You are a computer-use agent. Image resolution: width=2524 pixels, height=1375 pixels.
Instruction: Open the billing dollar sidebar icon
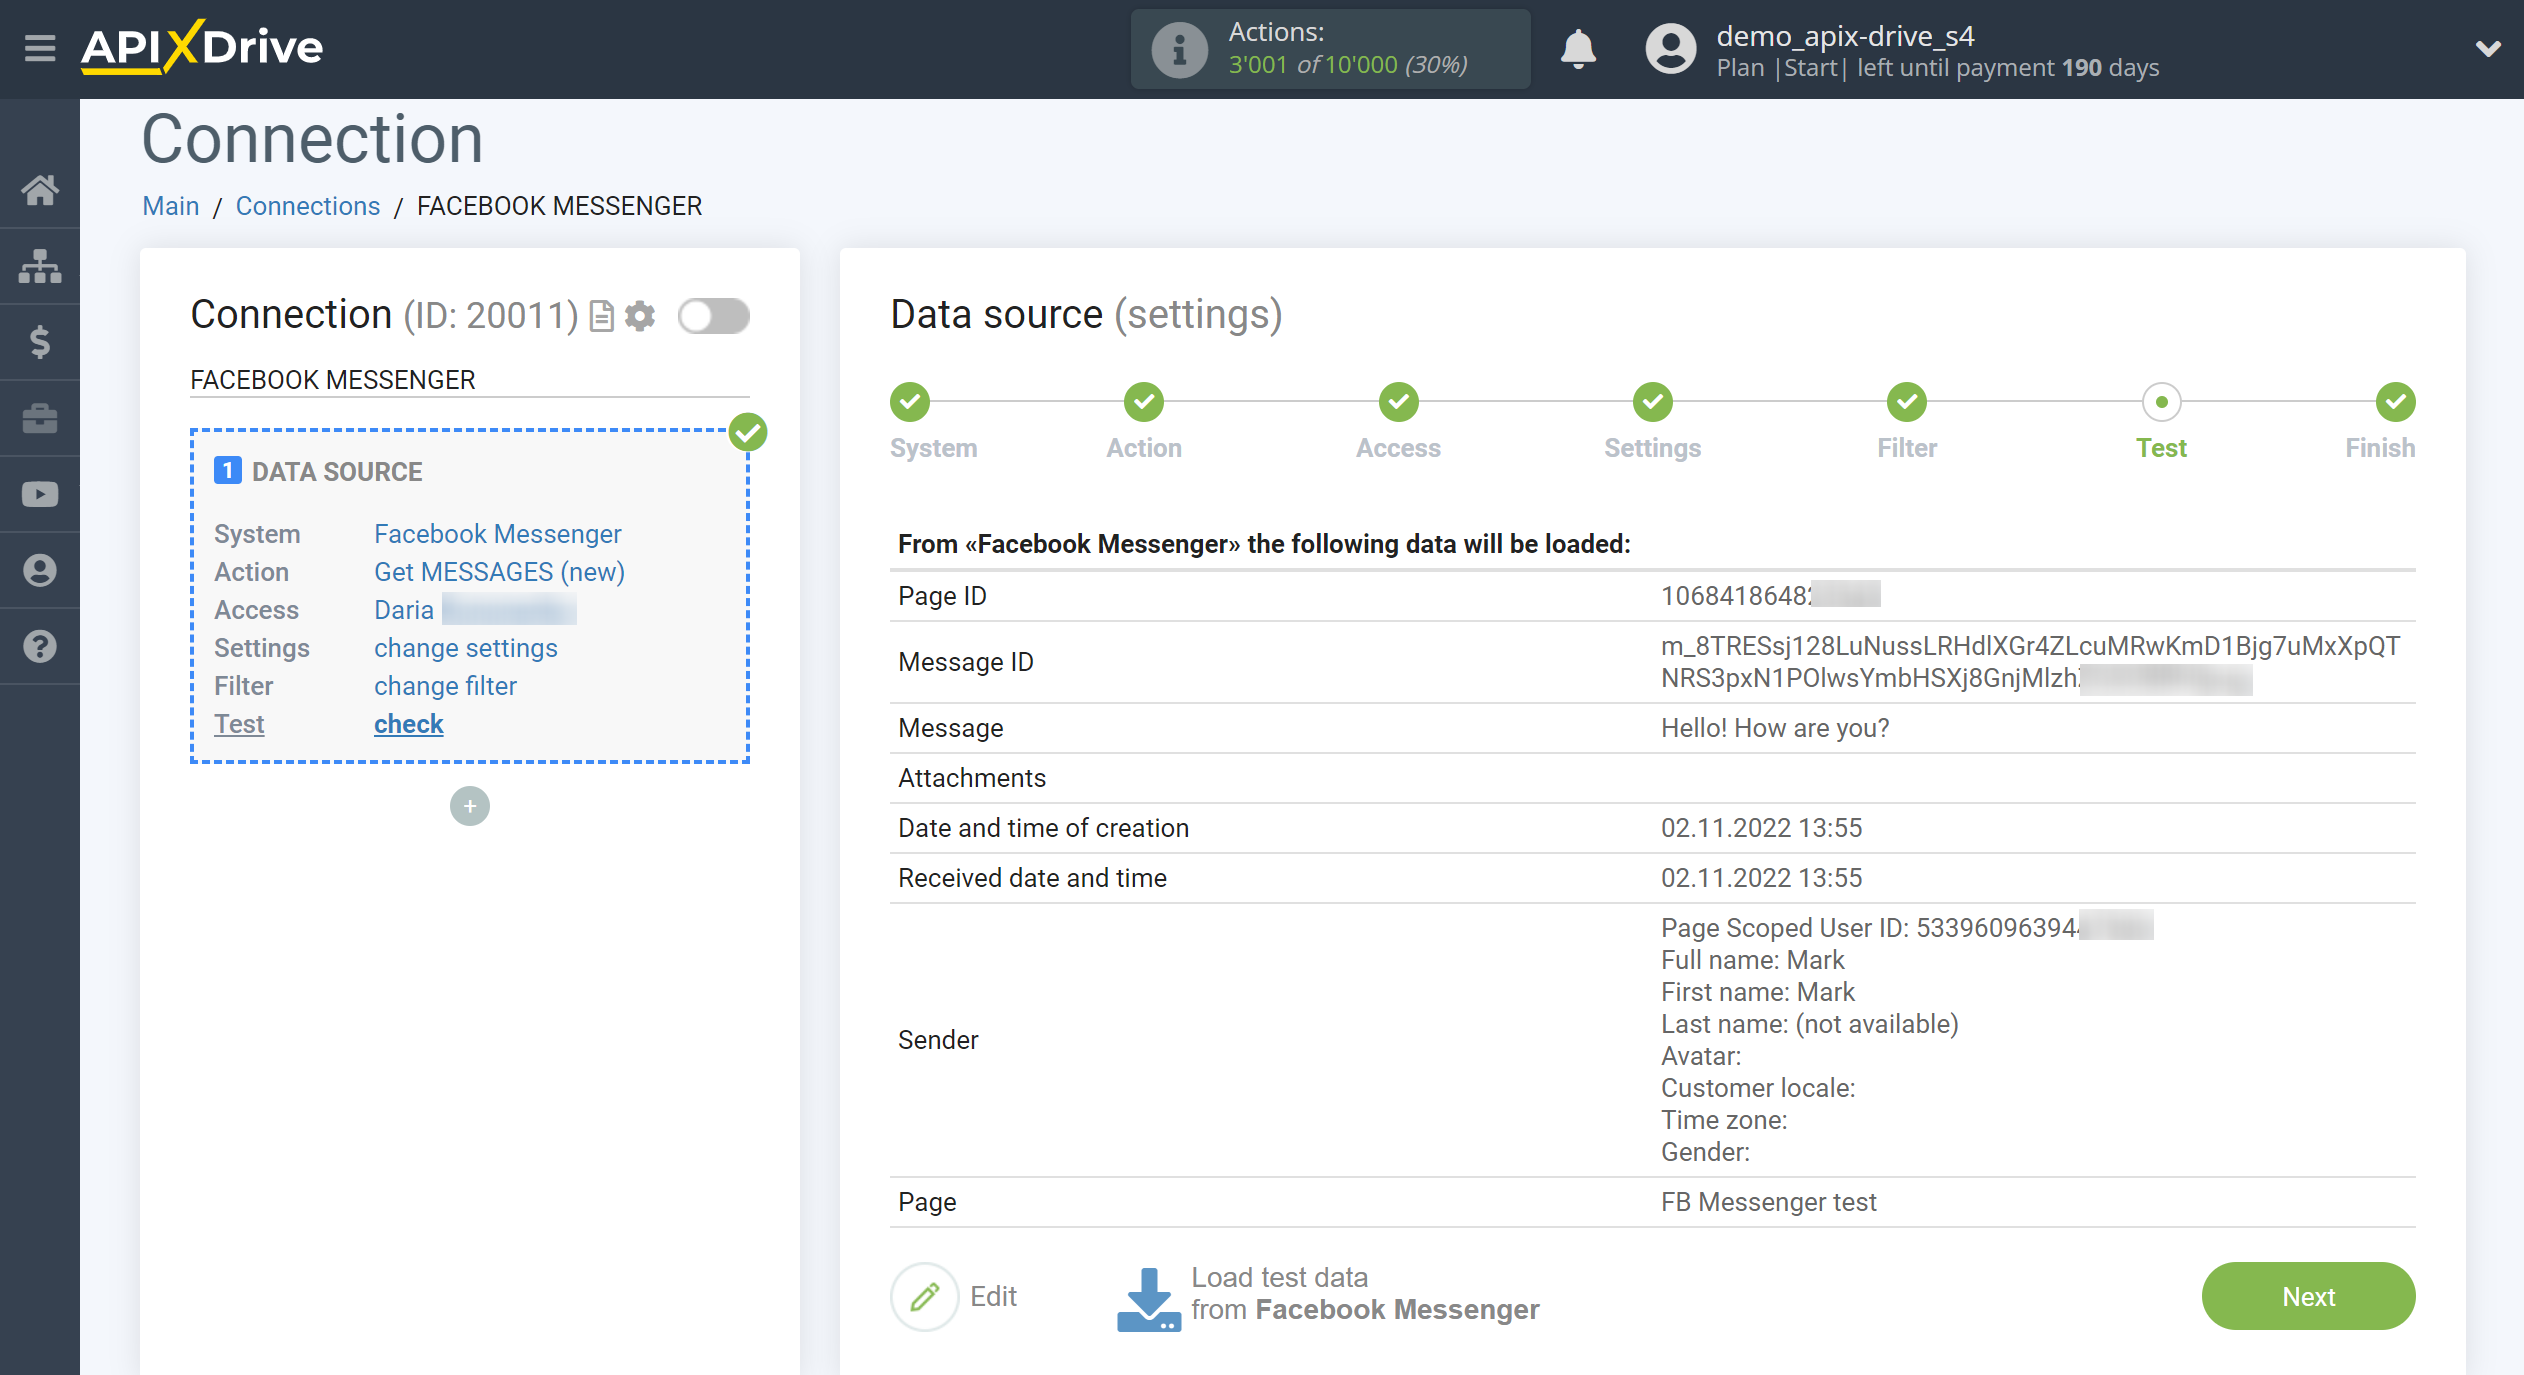coord(40,342)
